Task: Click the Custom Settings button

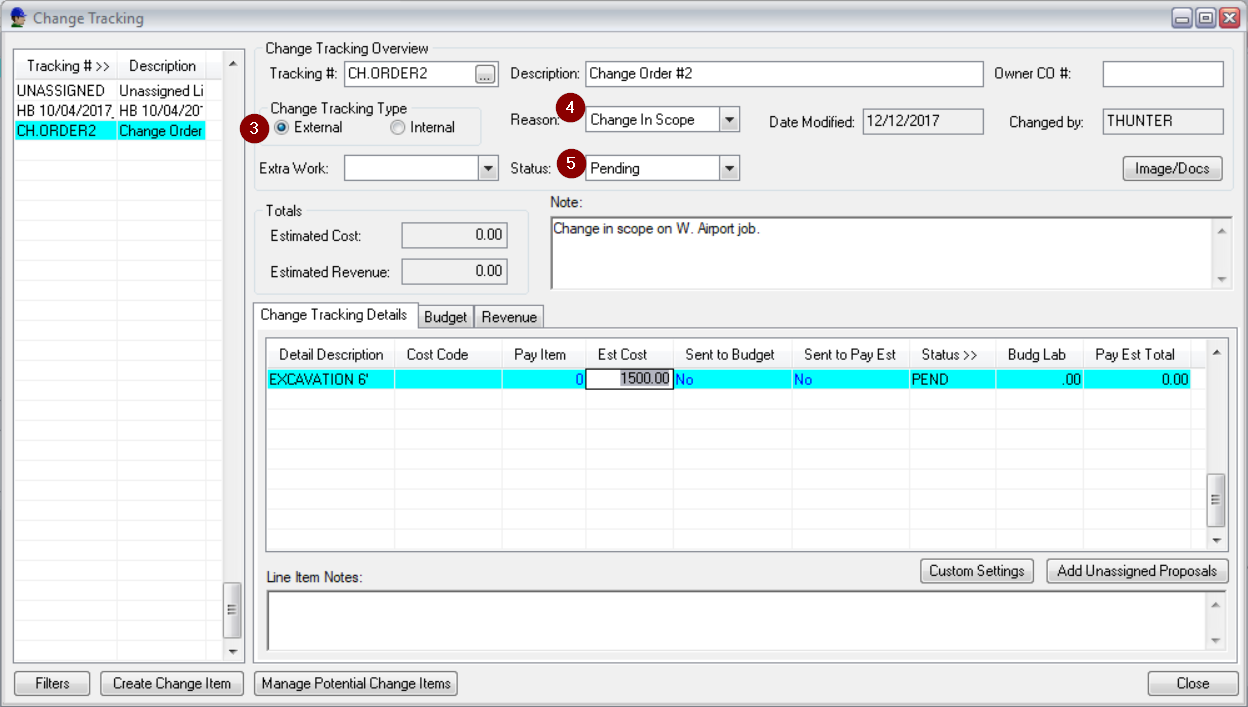Action: [x=976, y=571]
